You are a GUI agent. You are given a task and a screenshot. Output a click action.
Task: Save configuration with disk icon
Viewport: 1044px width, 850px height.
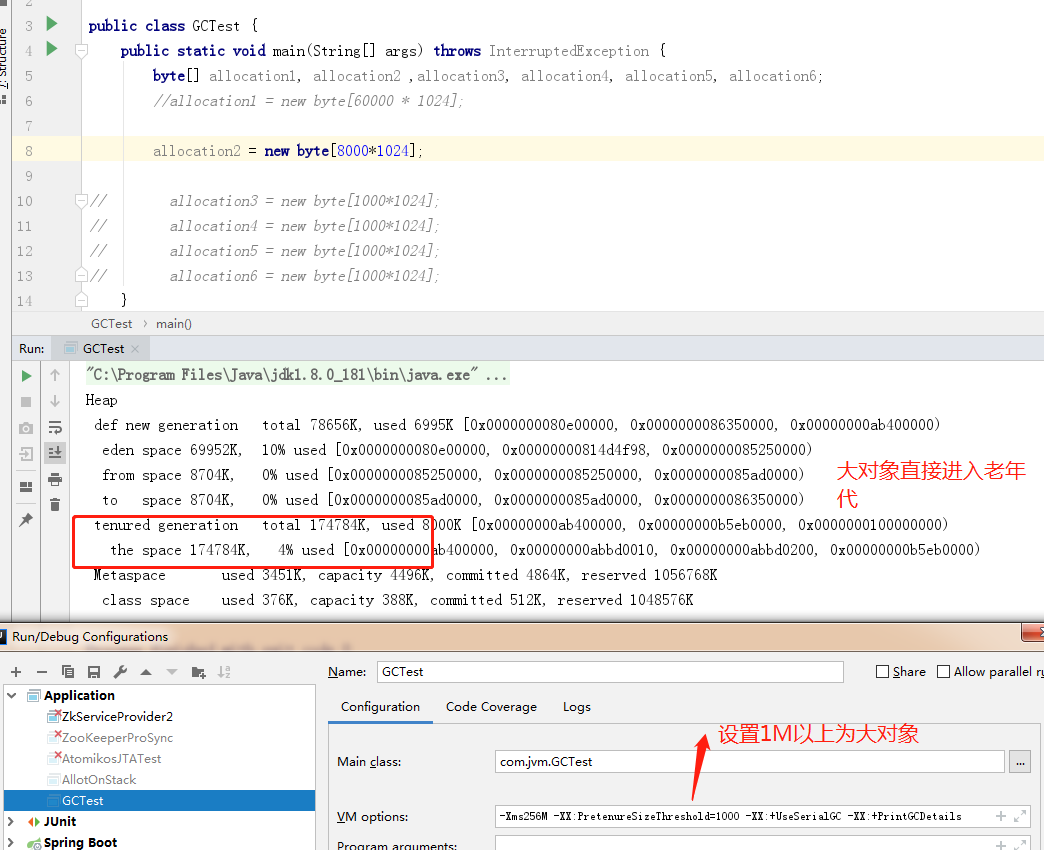(94, 672)
